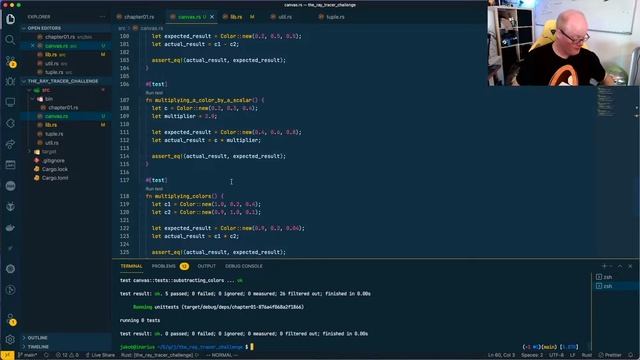Click UTF-8 encoding in status bar

(x=556, y=355)
